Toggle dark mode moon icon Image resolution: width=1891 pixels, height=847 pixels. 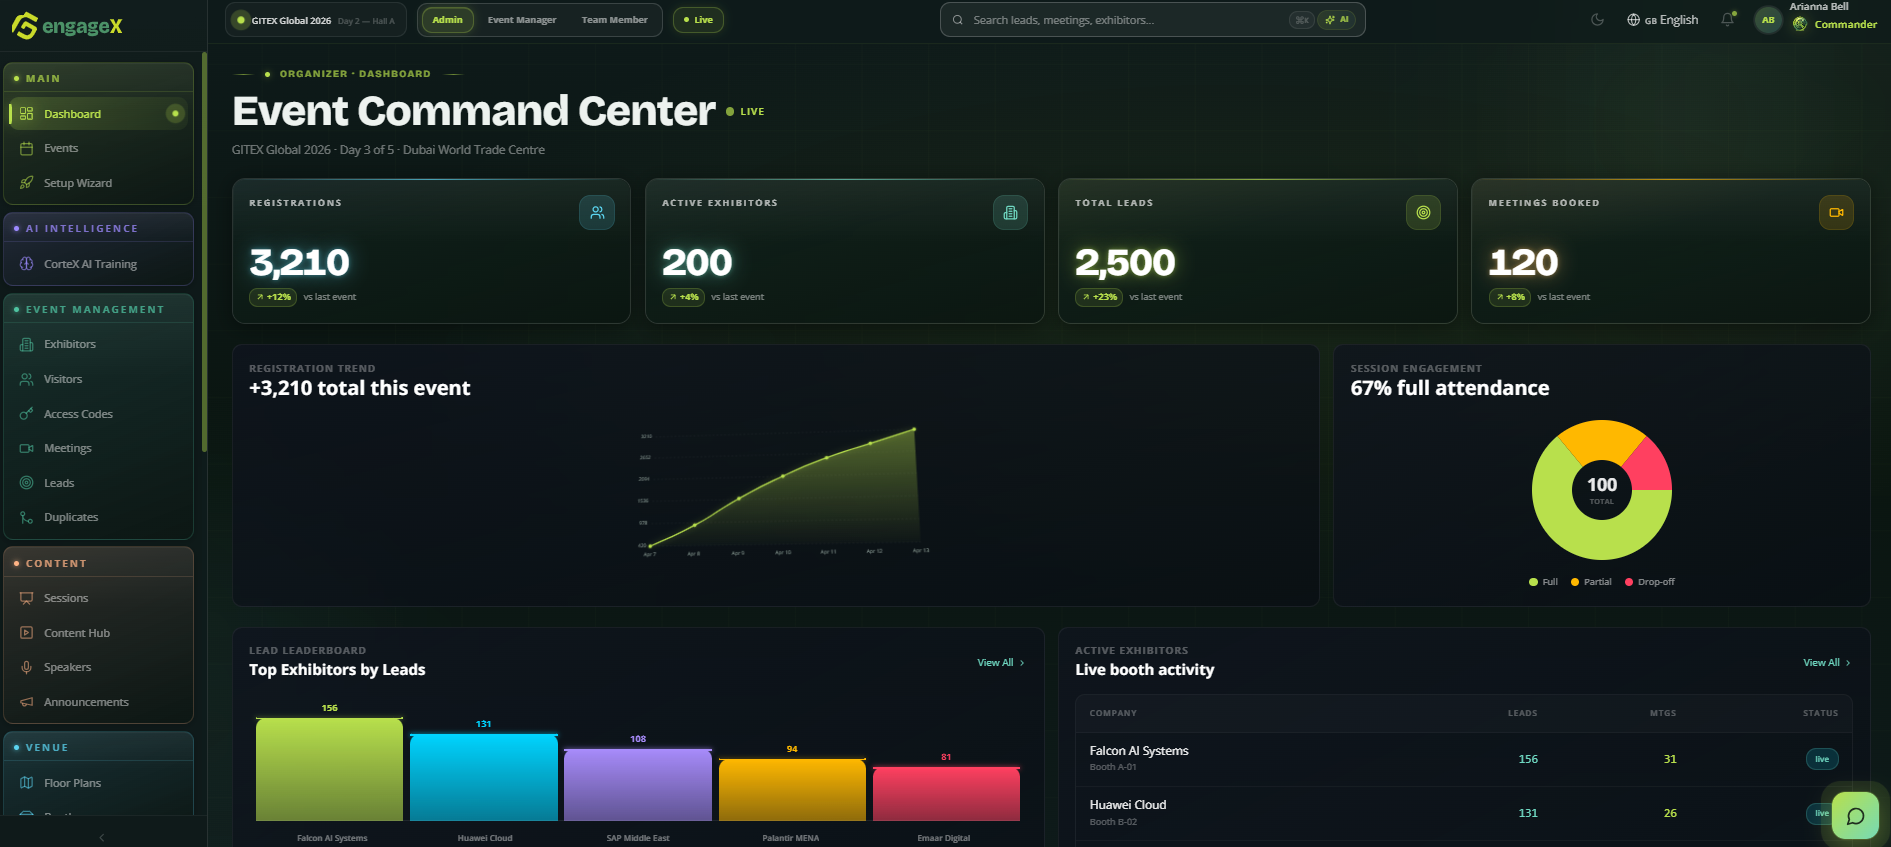click(1597, 20)
